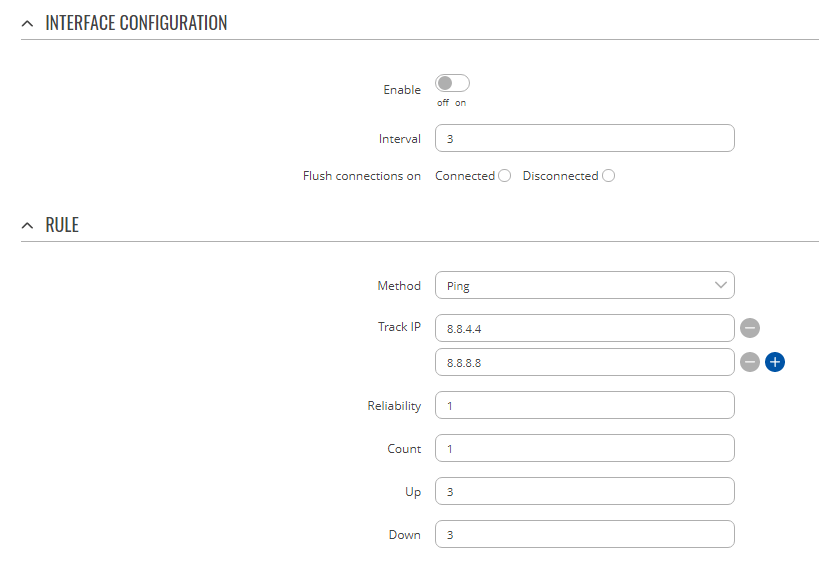The width and height of the screenshot is (819, 569).
Task: Click the Flush connections on label
Action: [x=362, y=176]
